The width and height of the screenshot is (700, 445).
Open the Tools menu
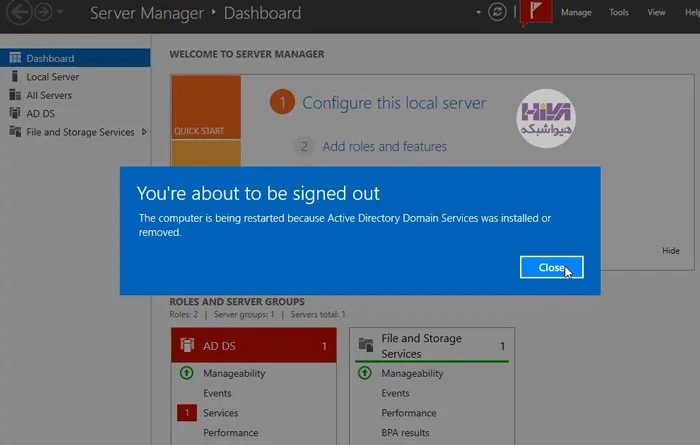coord(619,12)
